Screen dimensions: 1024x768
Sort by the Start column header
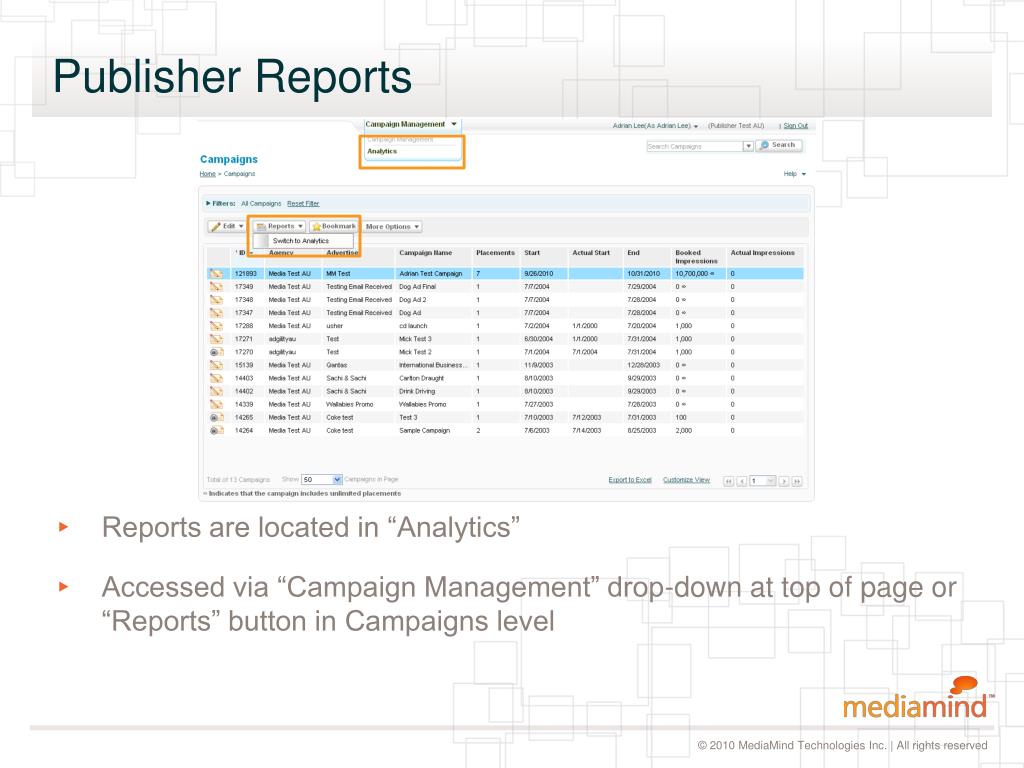tap(532, 253)
